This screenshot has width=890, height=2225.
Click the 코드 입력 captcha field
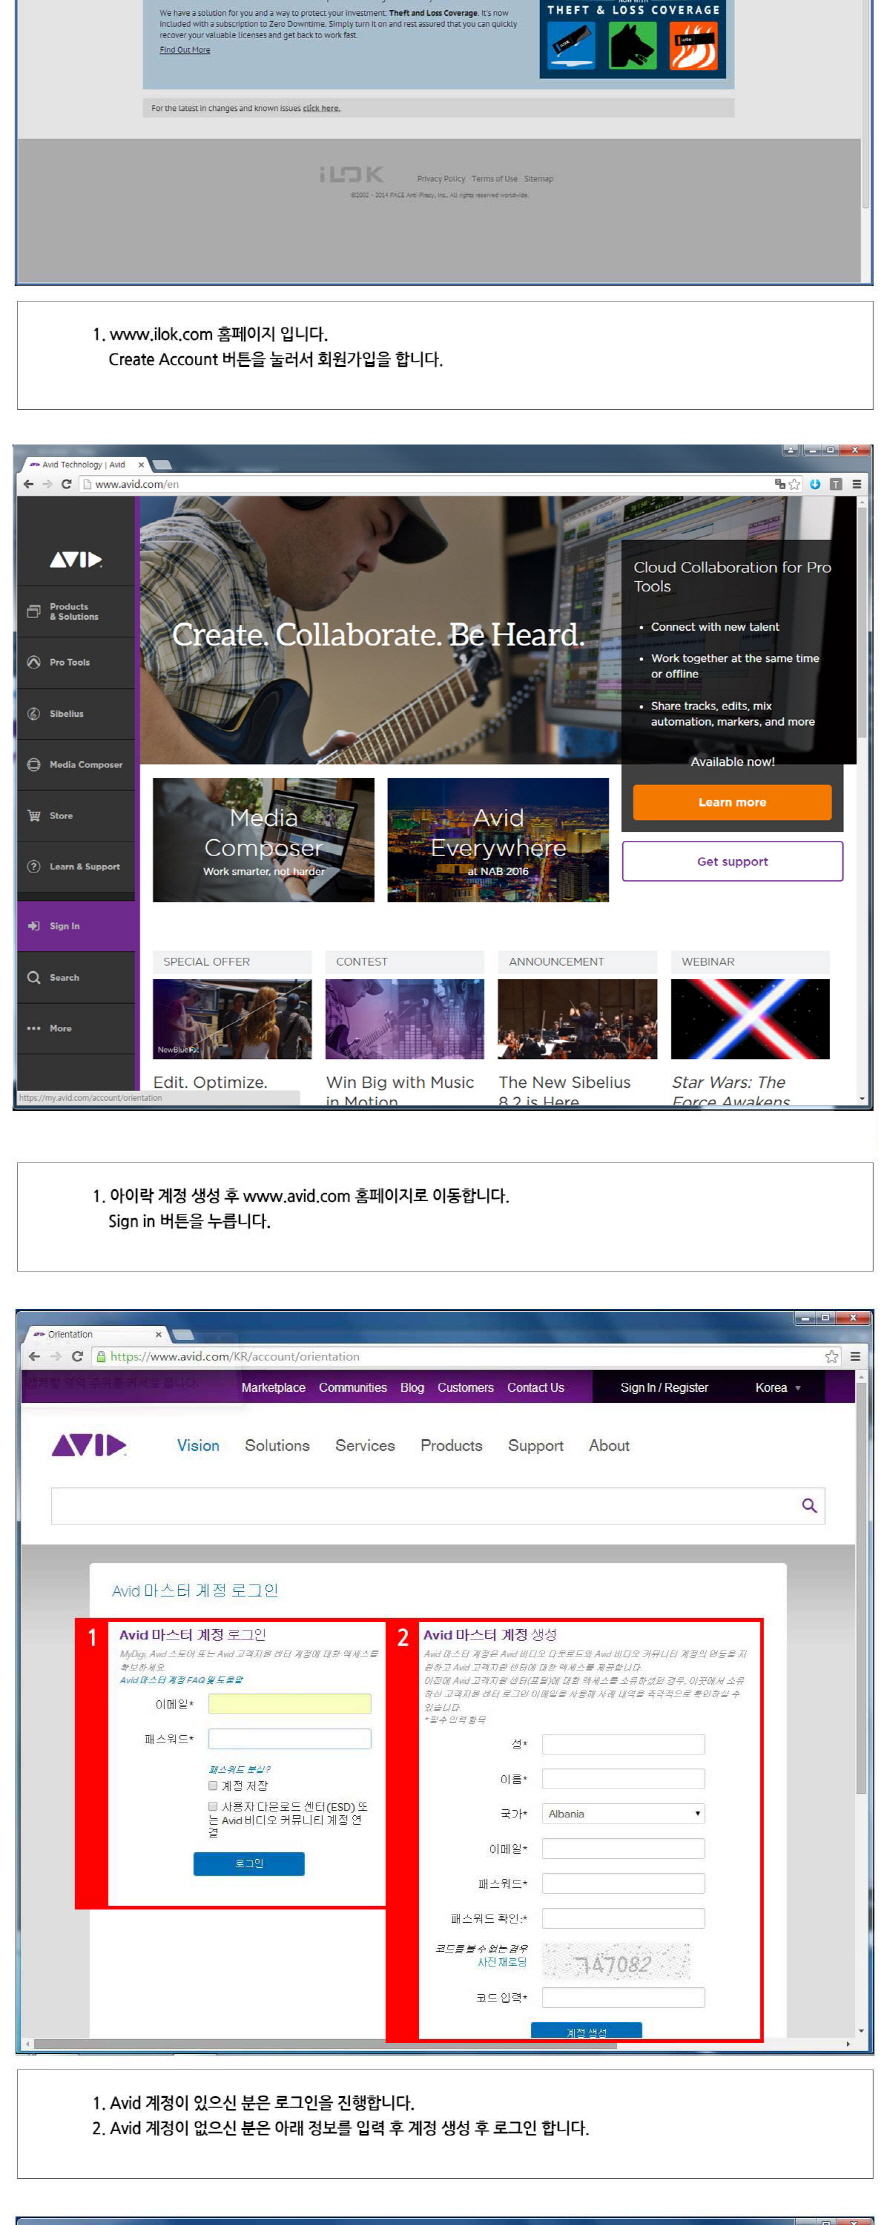(x=623, y=1996)
